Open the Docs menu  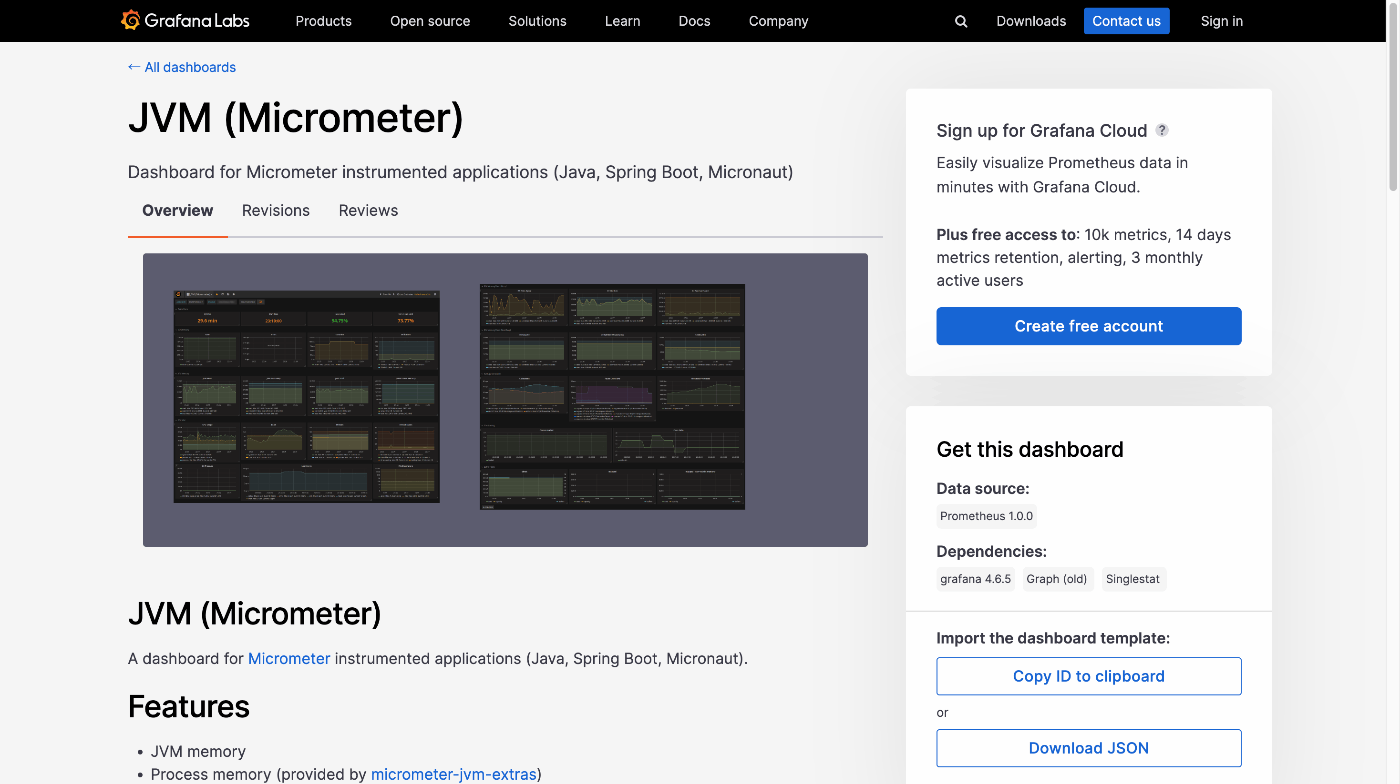pyautogui.click(x=694, y=21)
